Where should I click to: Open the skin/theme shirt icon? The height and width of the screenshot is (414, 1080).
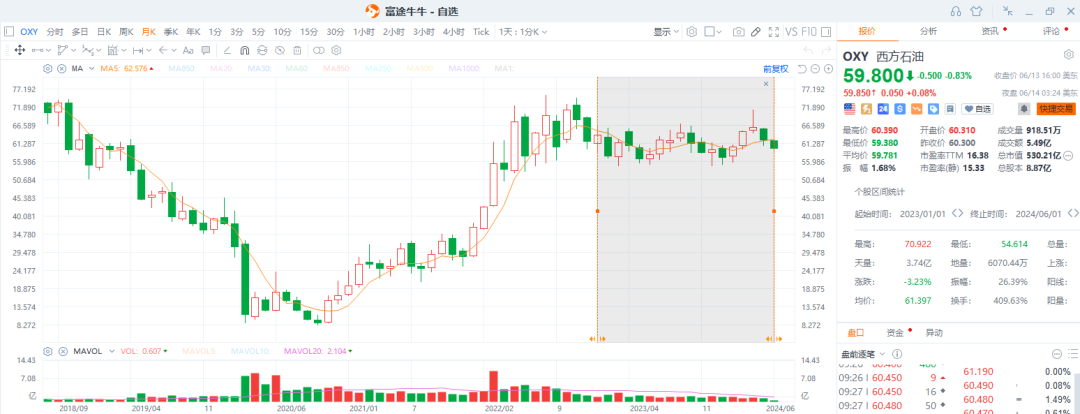pos(976,11)
